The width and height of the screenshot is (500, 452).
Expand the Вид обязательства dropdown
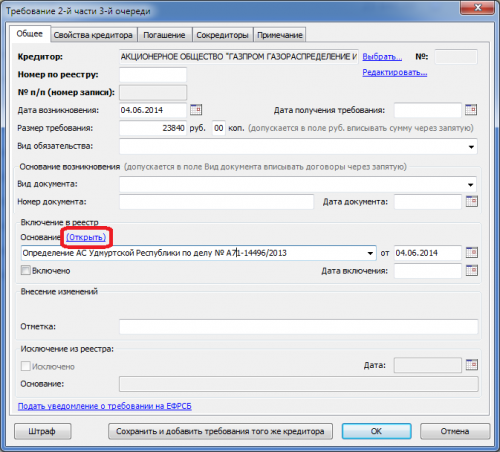(x=471, y=147)
